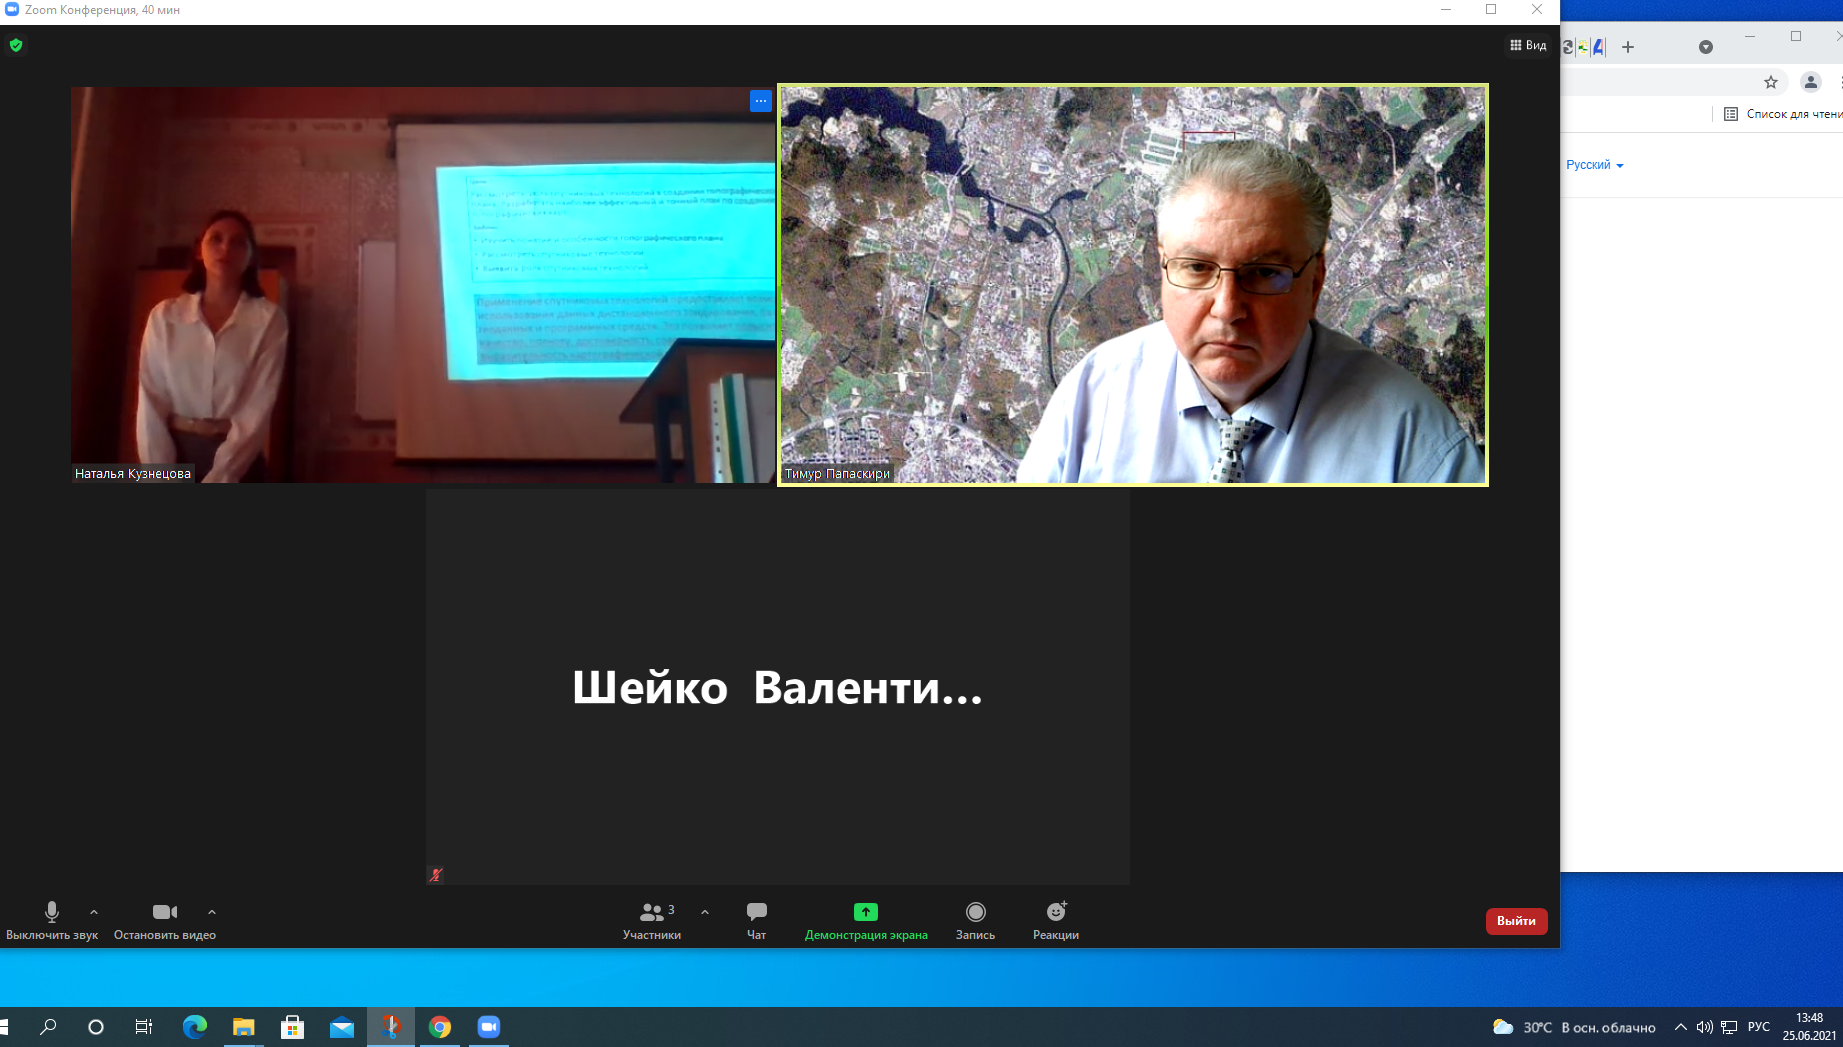Switch to Chrome tab with green emblem icon
The image size is (1843, 1047).
(1583, 47)
